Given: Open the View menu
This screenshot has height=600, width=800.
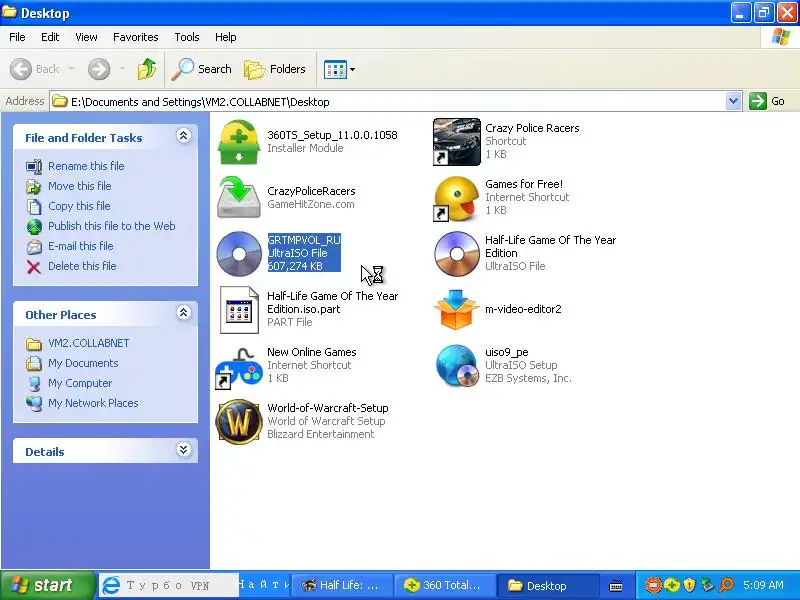Looking at the screenshot, I should coord(86,37).
